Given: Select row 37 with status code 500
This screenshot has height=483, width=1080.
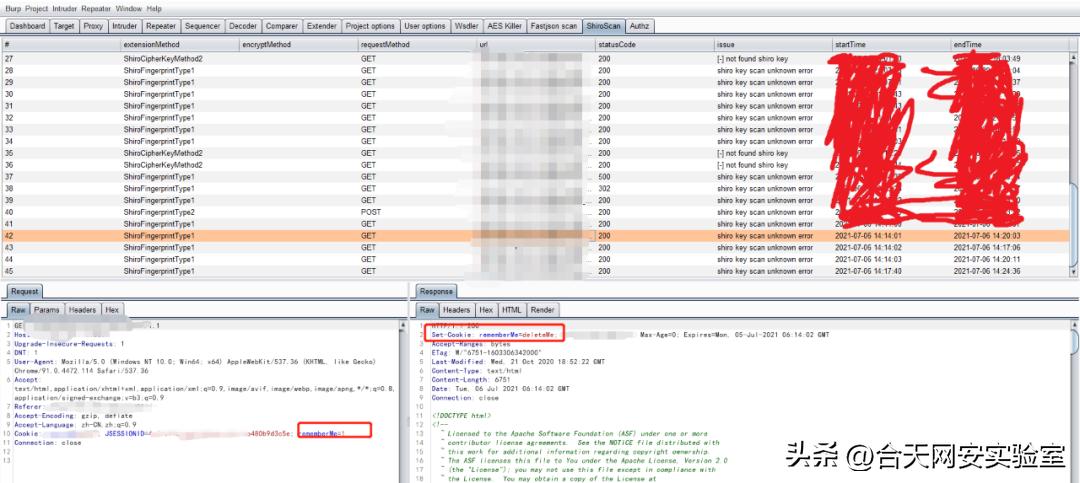Looking at the screenshot, I should coord(605,177).
